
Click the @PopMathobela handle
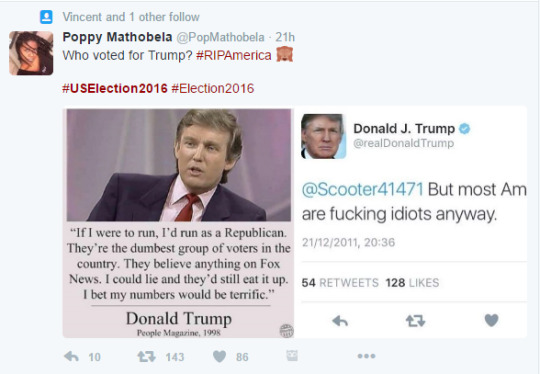pyautogui.click(x=220, y=37)
